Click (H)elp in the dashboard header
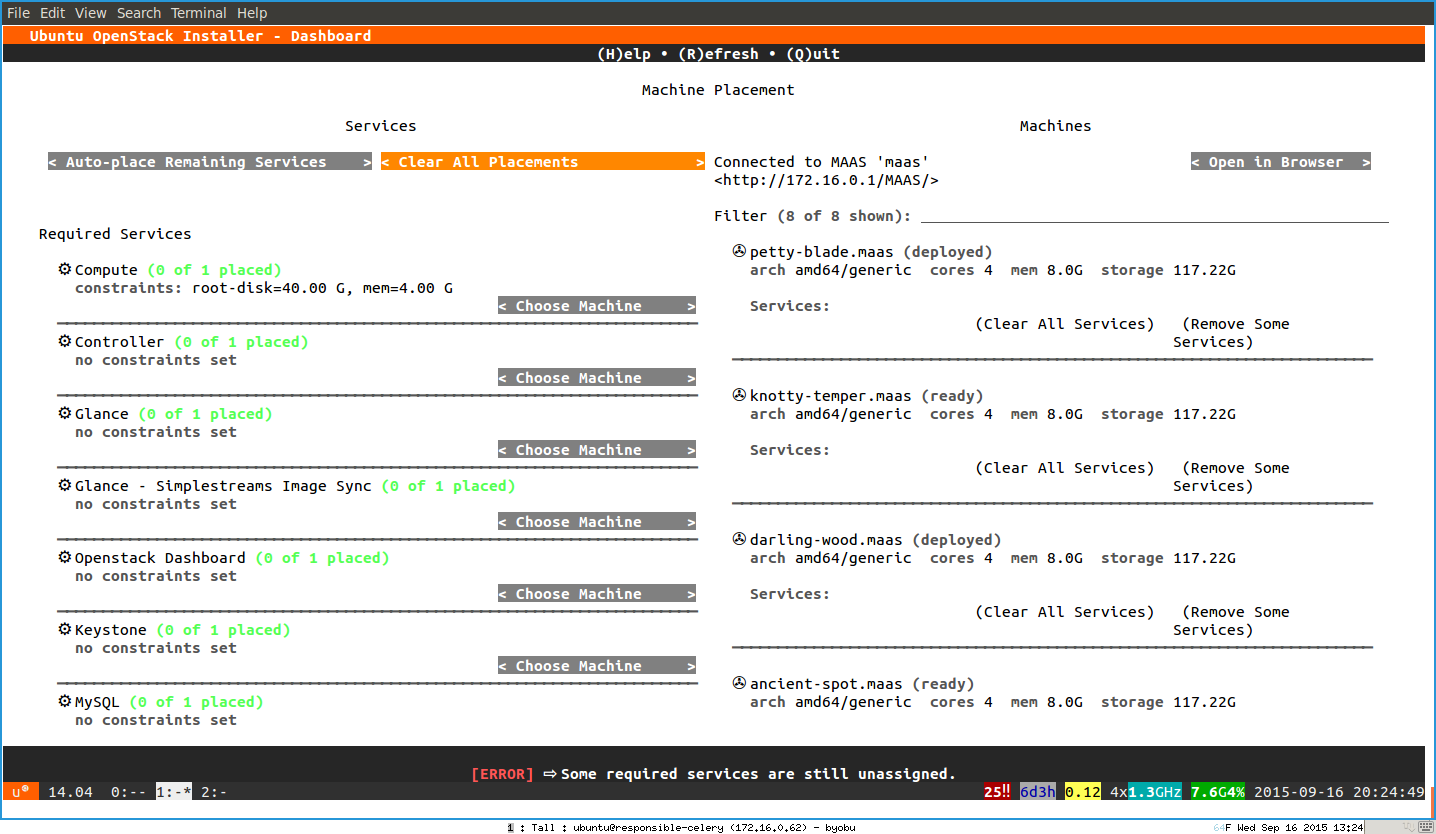The height and width of the screenshot is (834, 1436). (x=624, y=54)
